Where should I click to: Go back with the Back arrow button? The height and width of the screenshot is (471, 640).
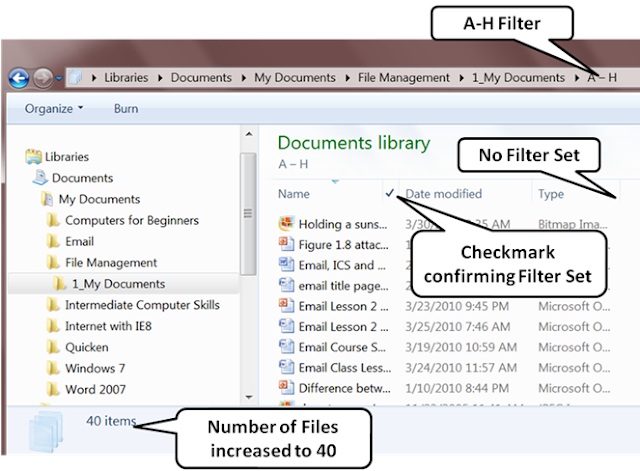[19, 78]
